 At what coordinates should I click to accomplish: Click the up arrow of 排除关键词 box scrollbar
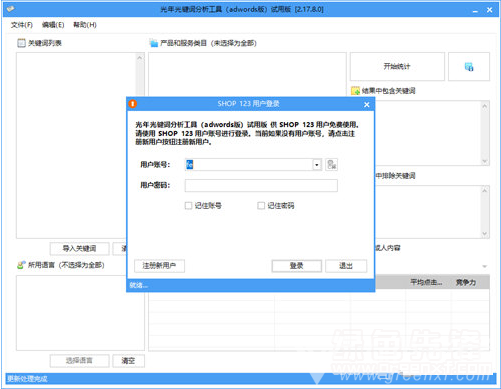click(x=485, y=190)
